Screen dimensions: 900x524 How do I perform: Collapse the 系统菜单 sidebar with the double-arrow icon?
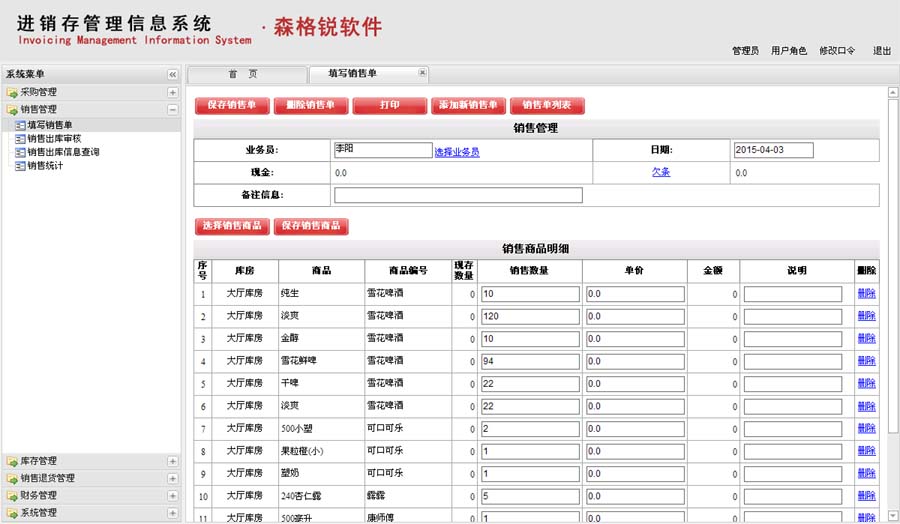[172, 75]
